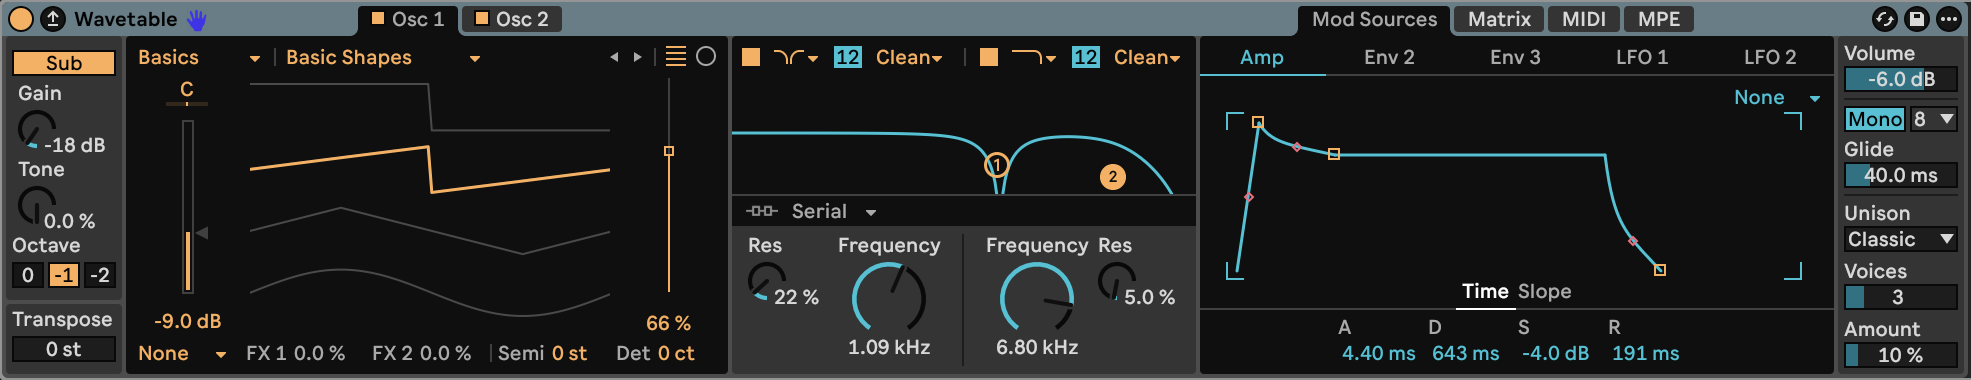The image size is (1971, 380).
Task: Switch envelope view to Time
Action: point(1485,292)
